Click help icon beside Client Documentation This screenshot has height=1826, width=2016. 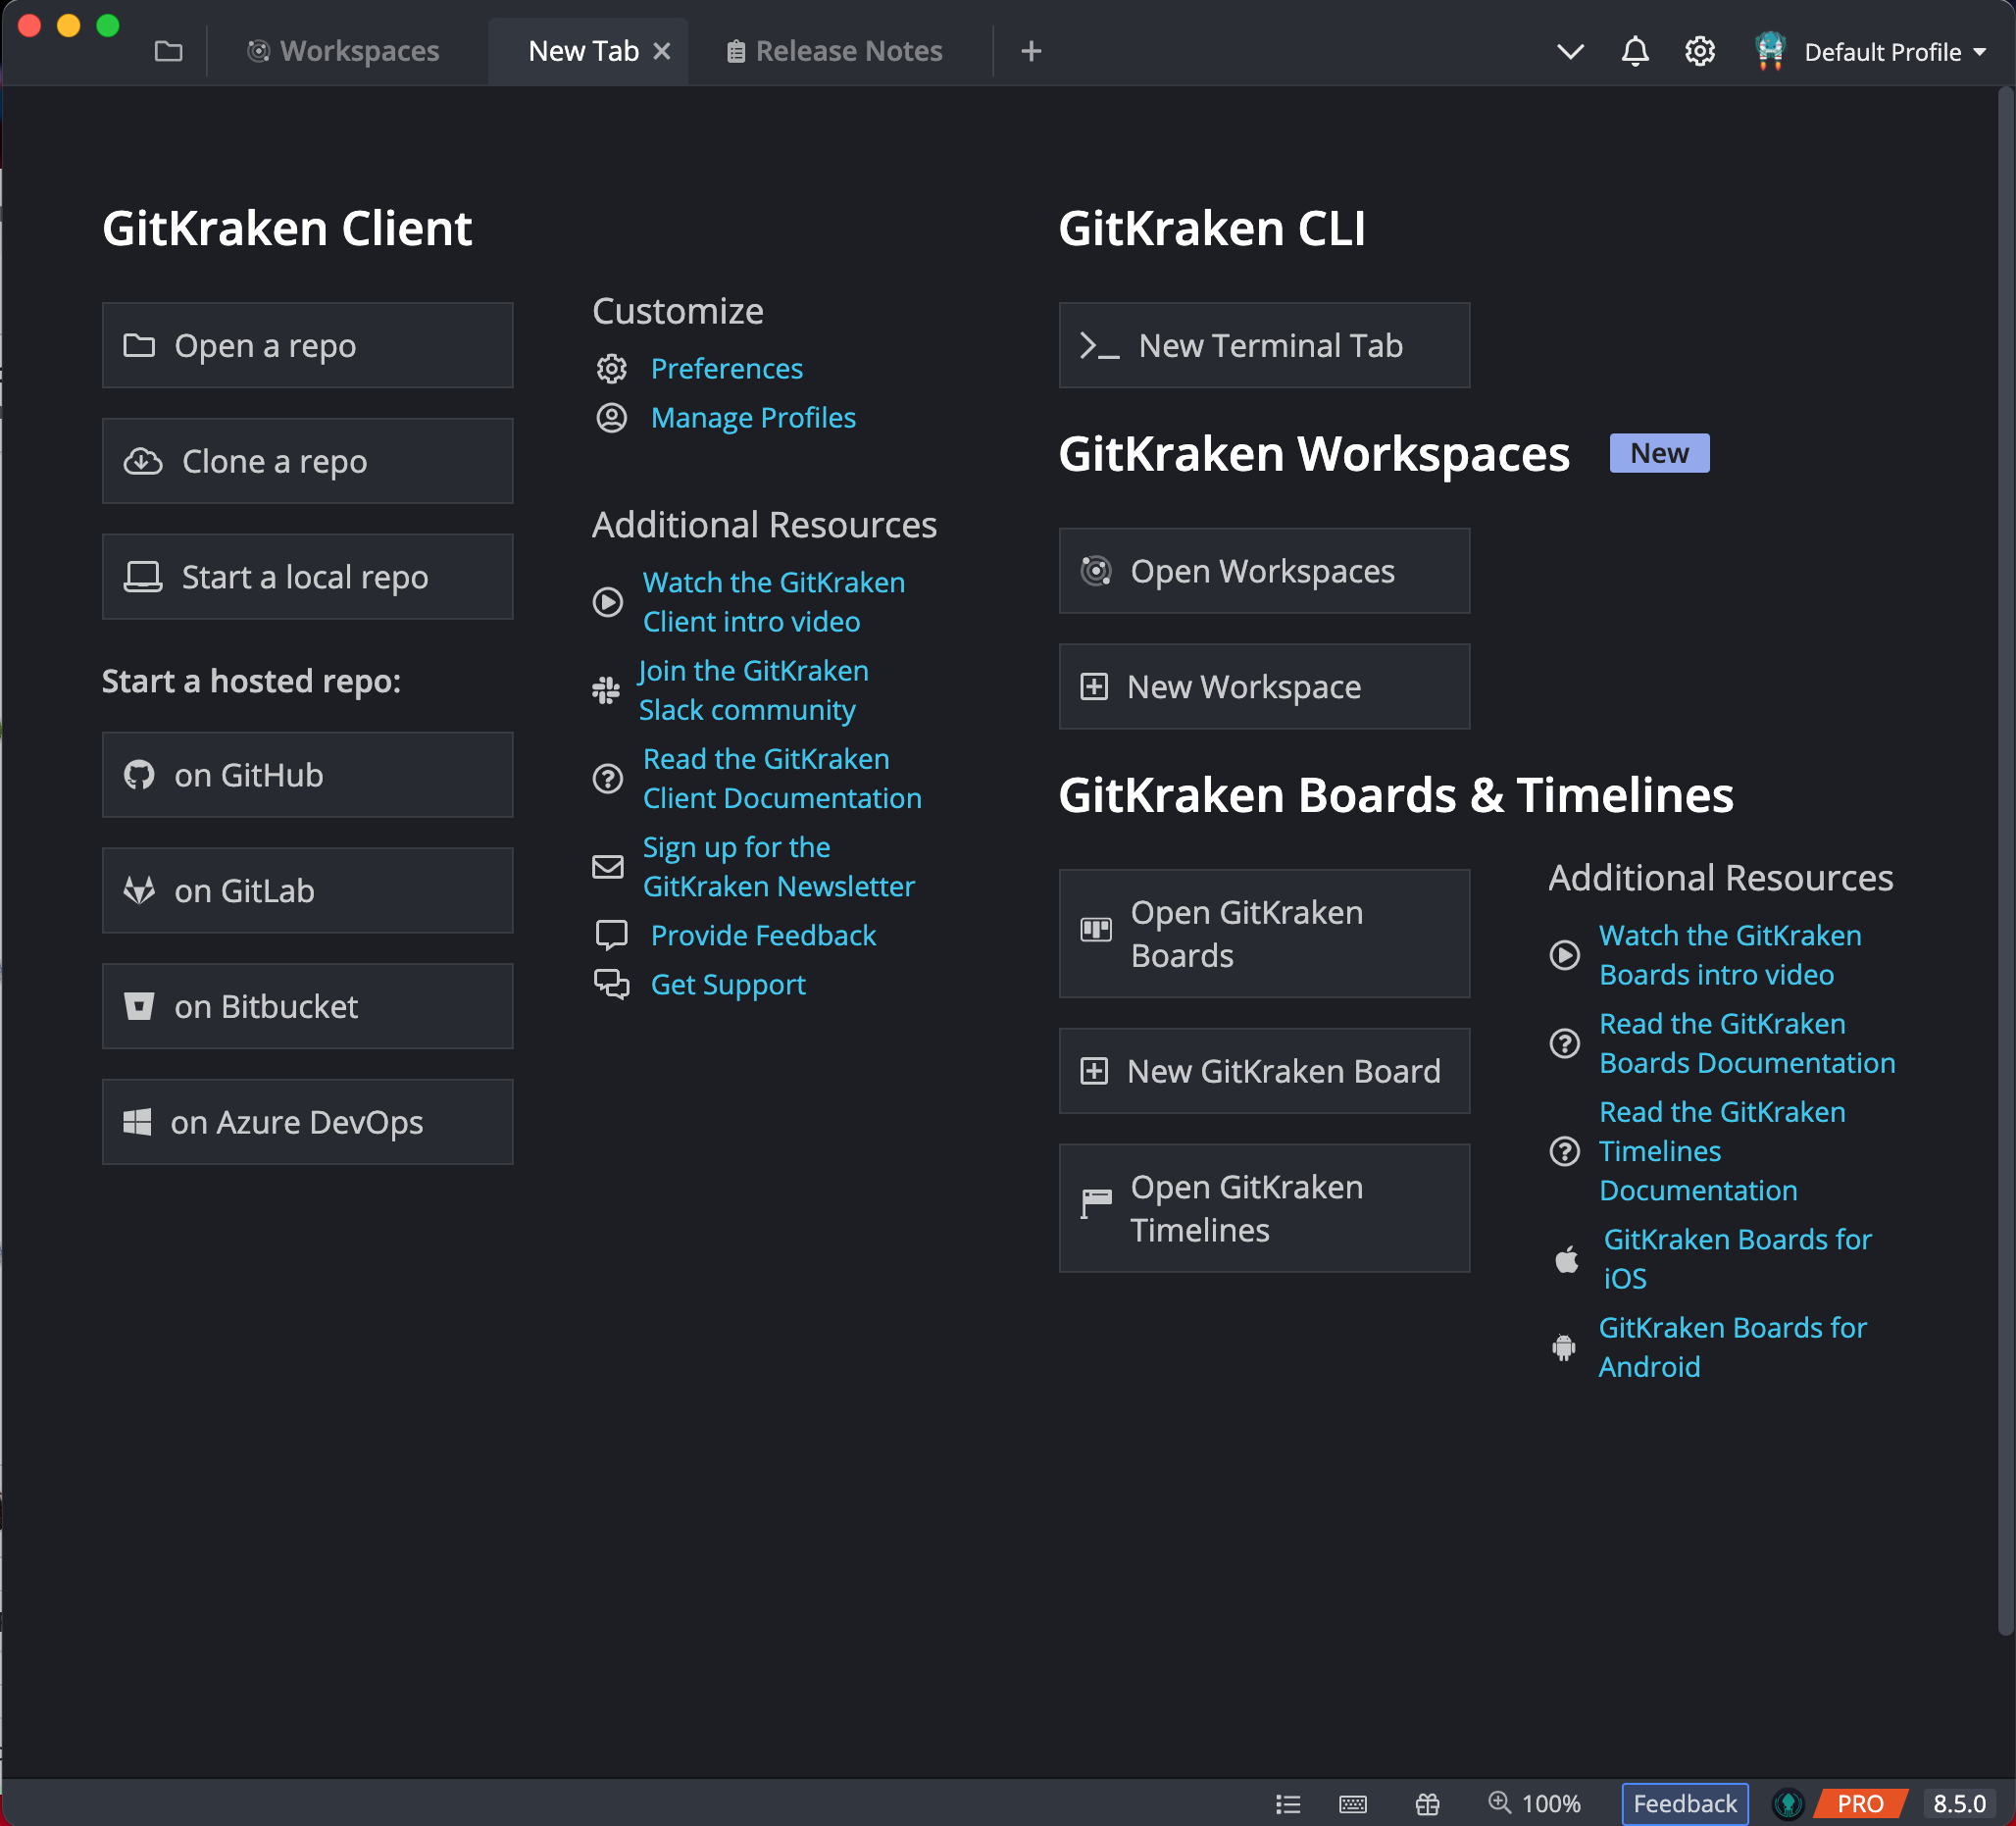point(607,779)
